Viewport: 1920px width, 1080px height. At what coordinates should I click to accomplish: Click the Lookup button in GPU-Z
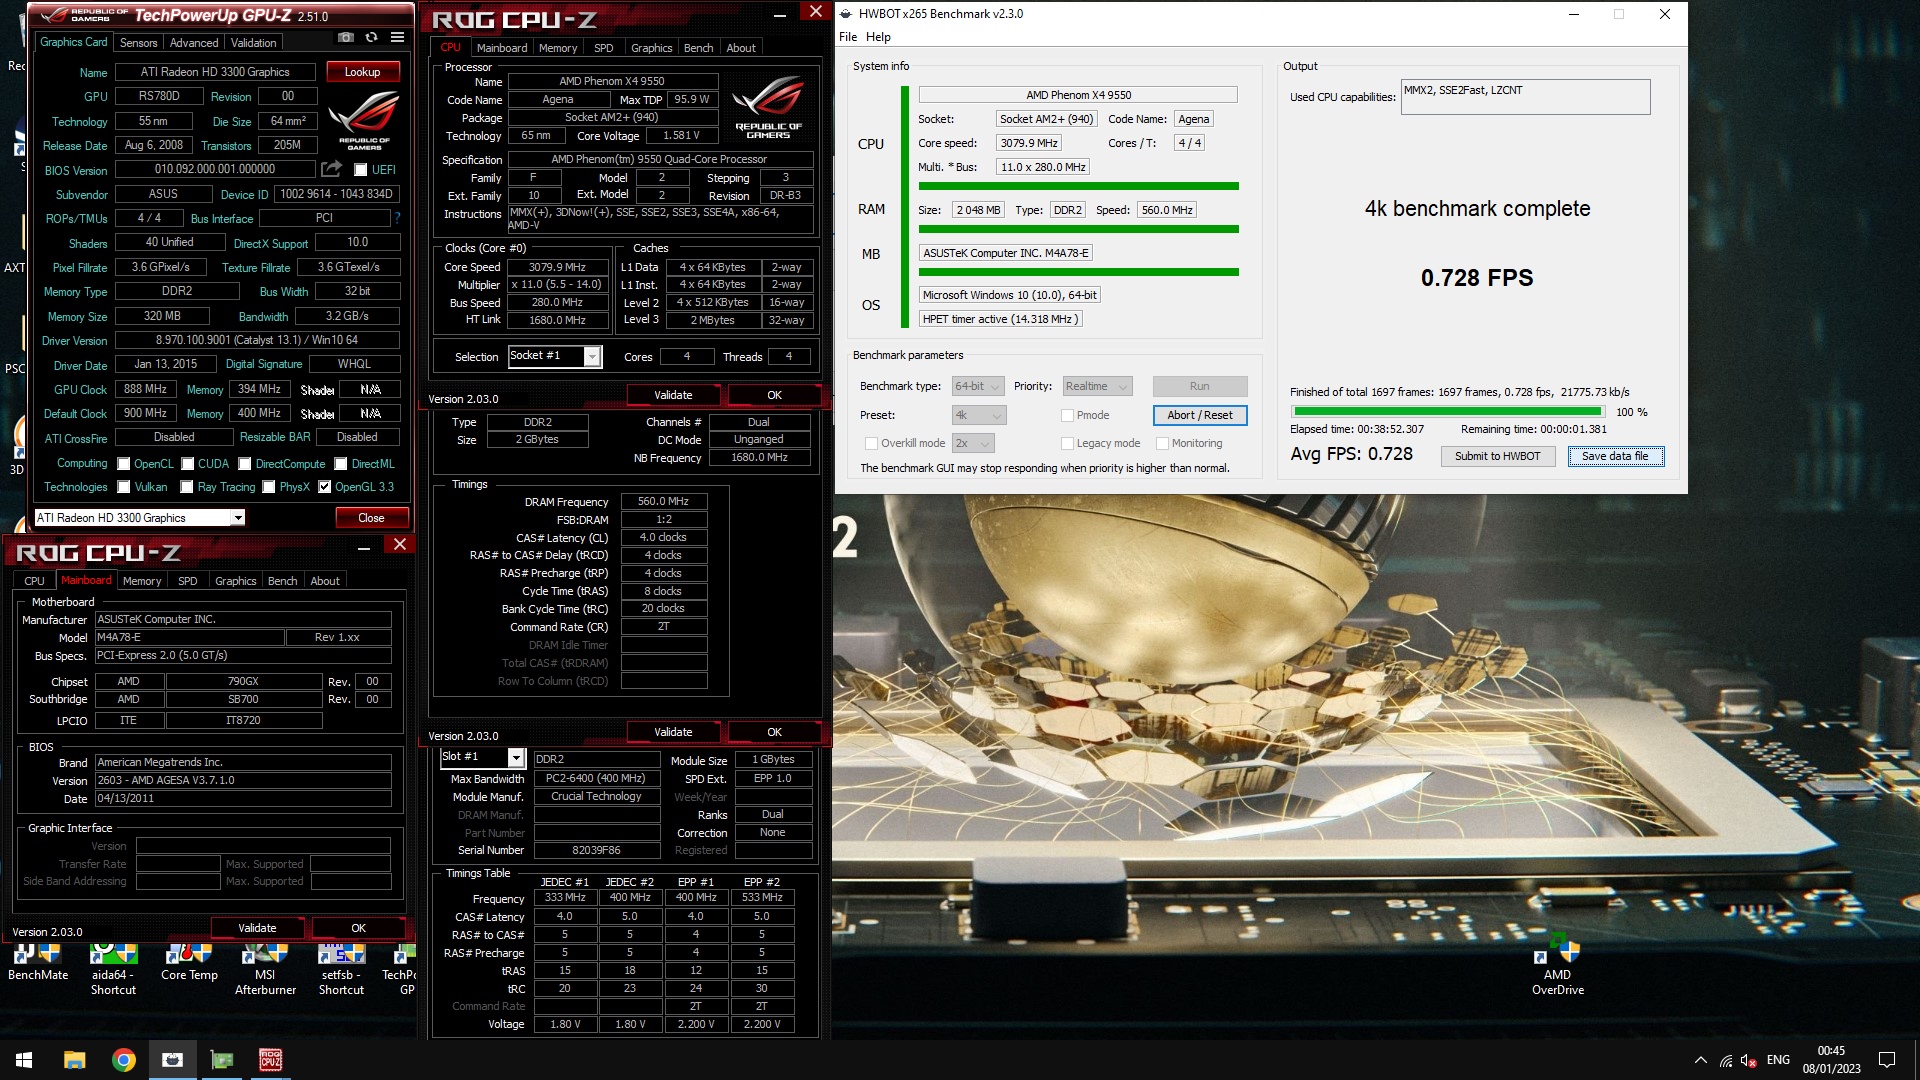click(362, 72)
